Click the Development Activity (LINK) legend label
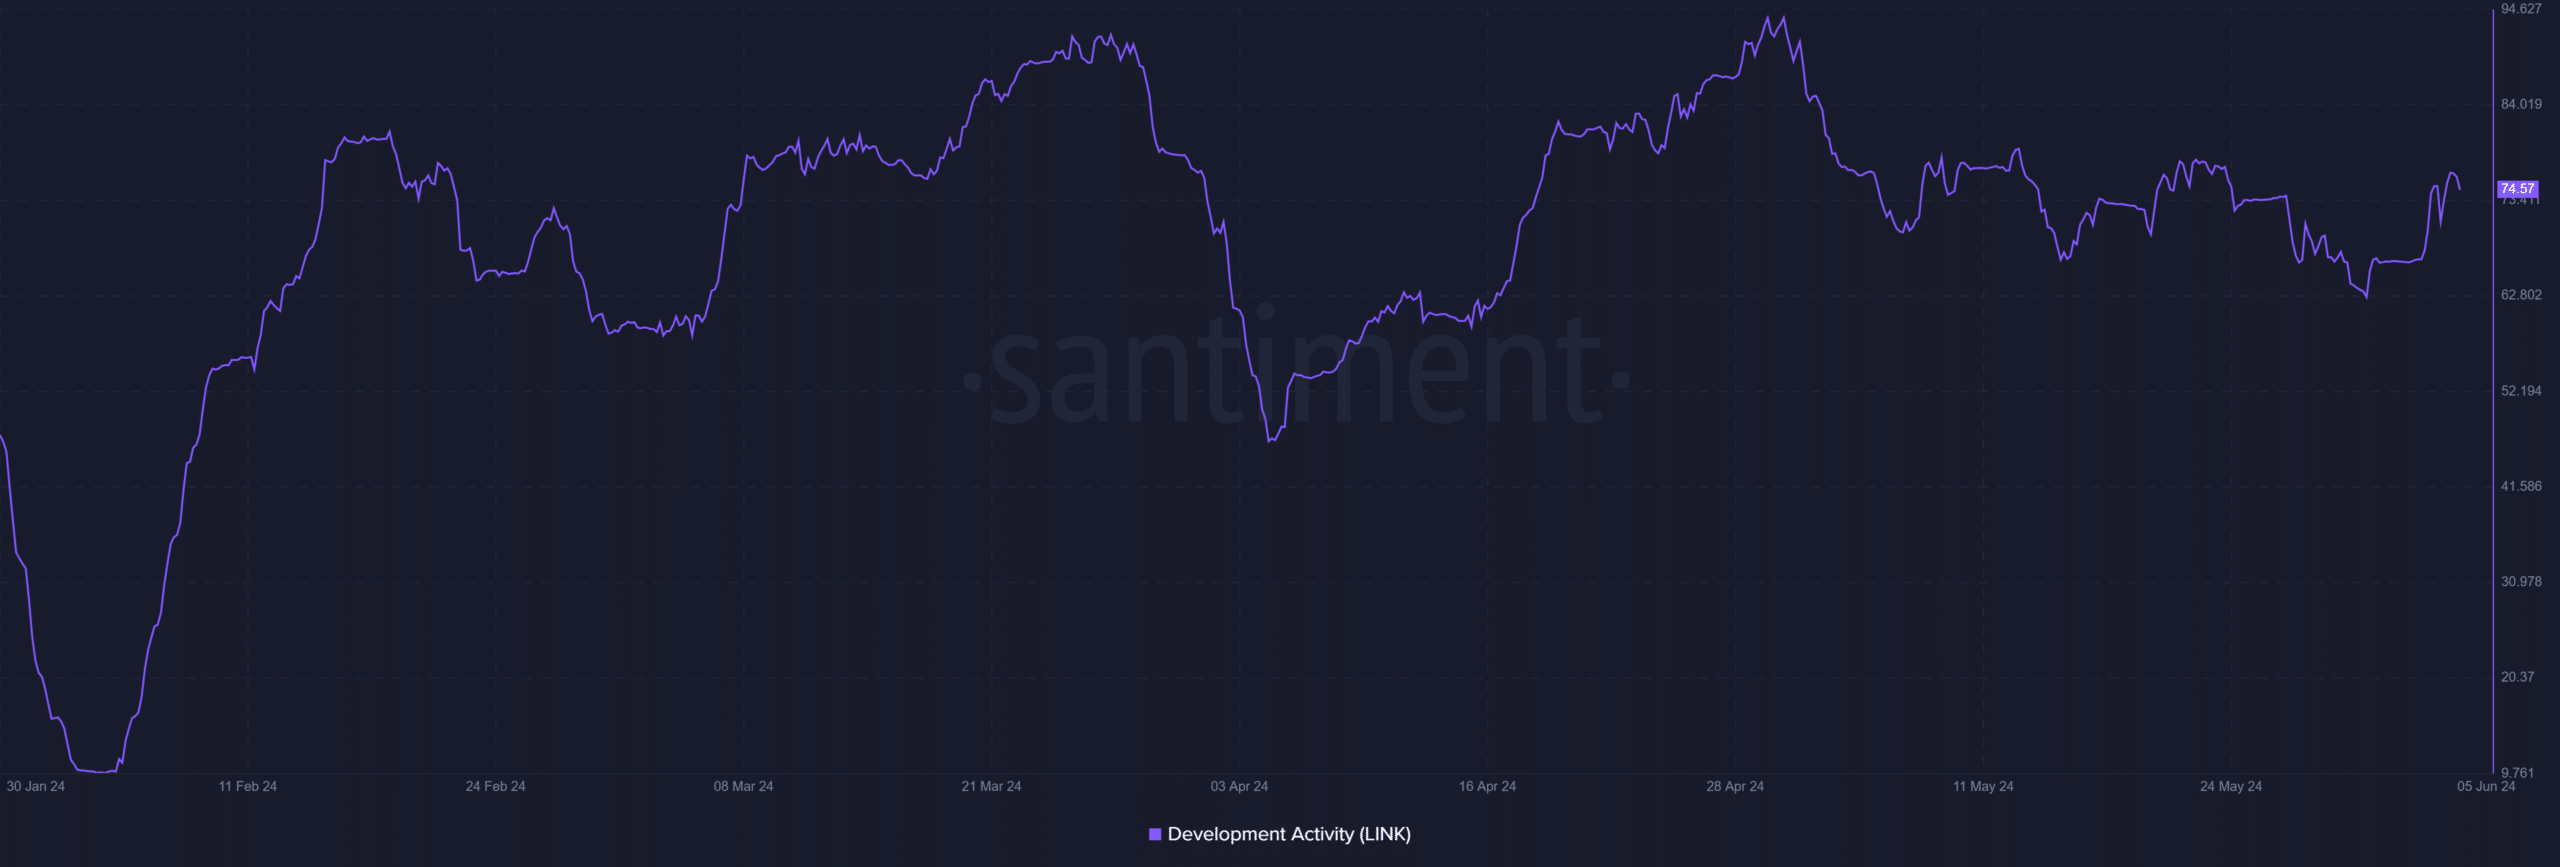Screen dimensions: 2560x867 tap(1289, 834)
